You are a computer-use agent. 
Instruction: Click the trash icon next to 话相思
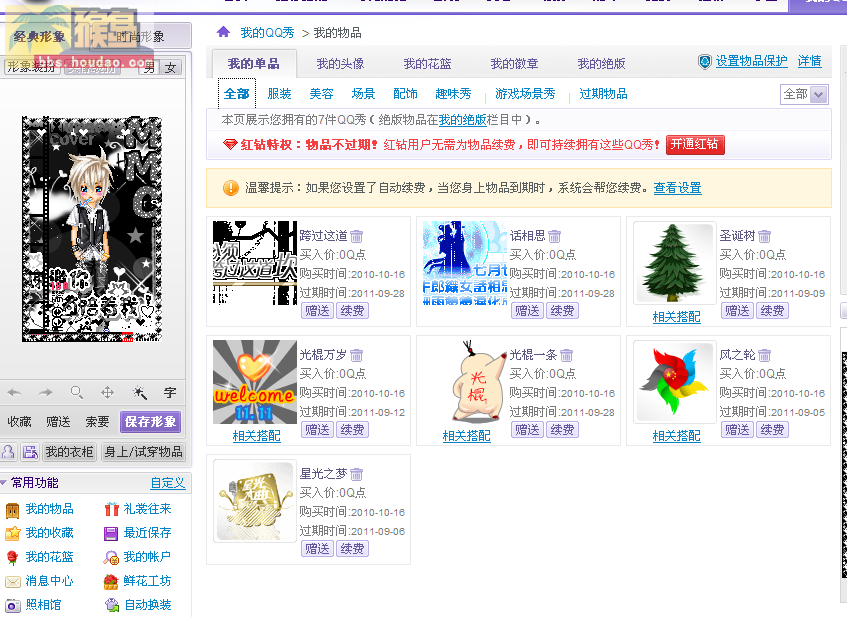coord(555,236)
